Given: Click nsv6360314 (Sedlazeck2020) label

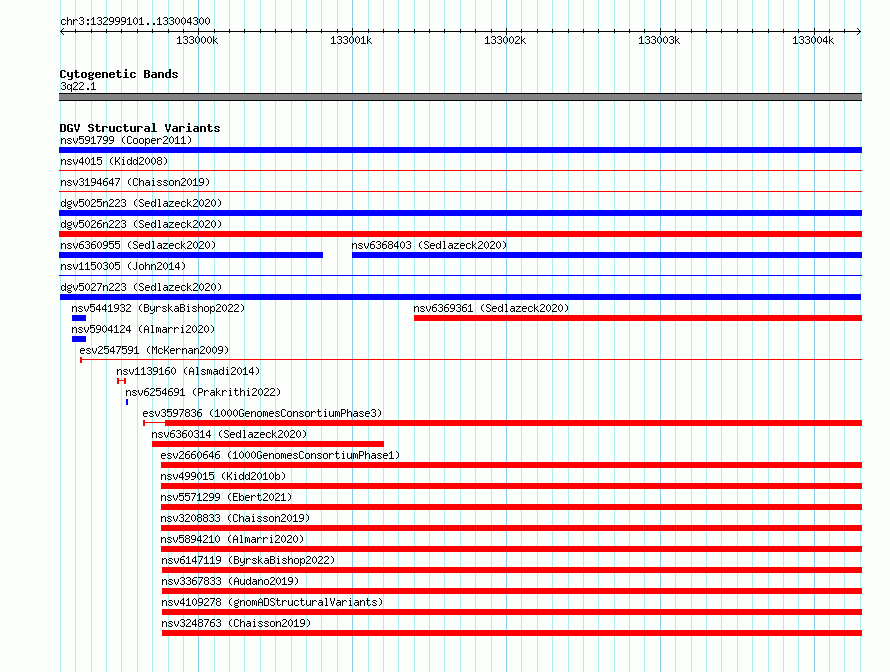Looking at the screenshot, I should click(x=229, y=434).
